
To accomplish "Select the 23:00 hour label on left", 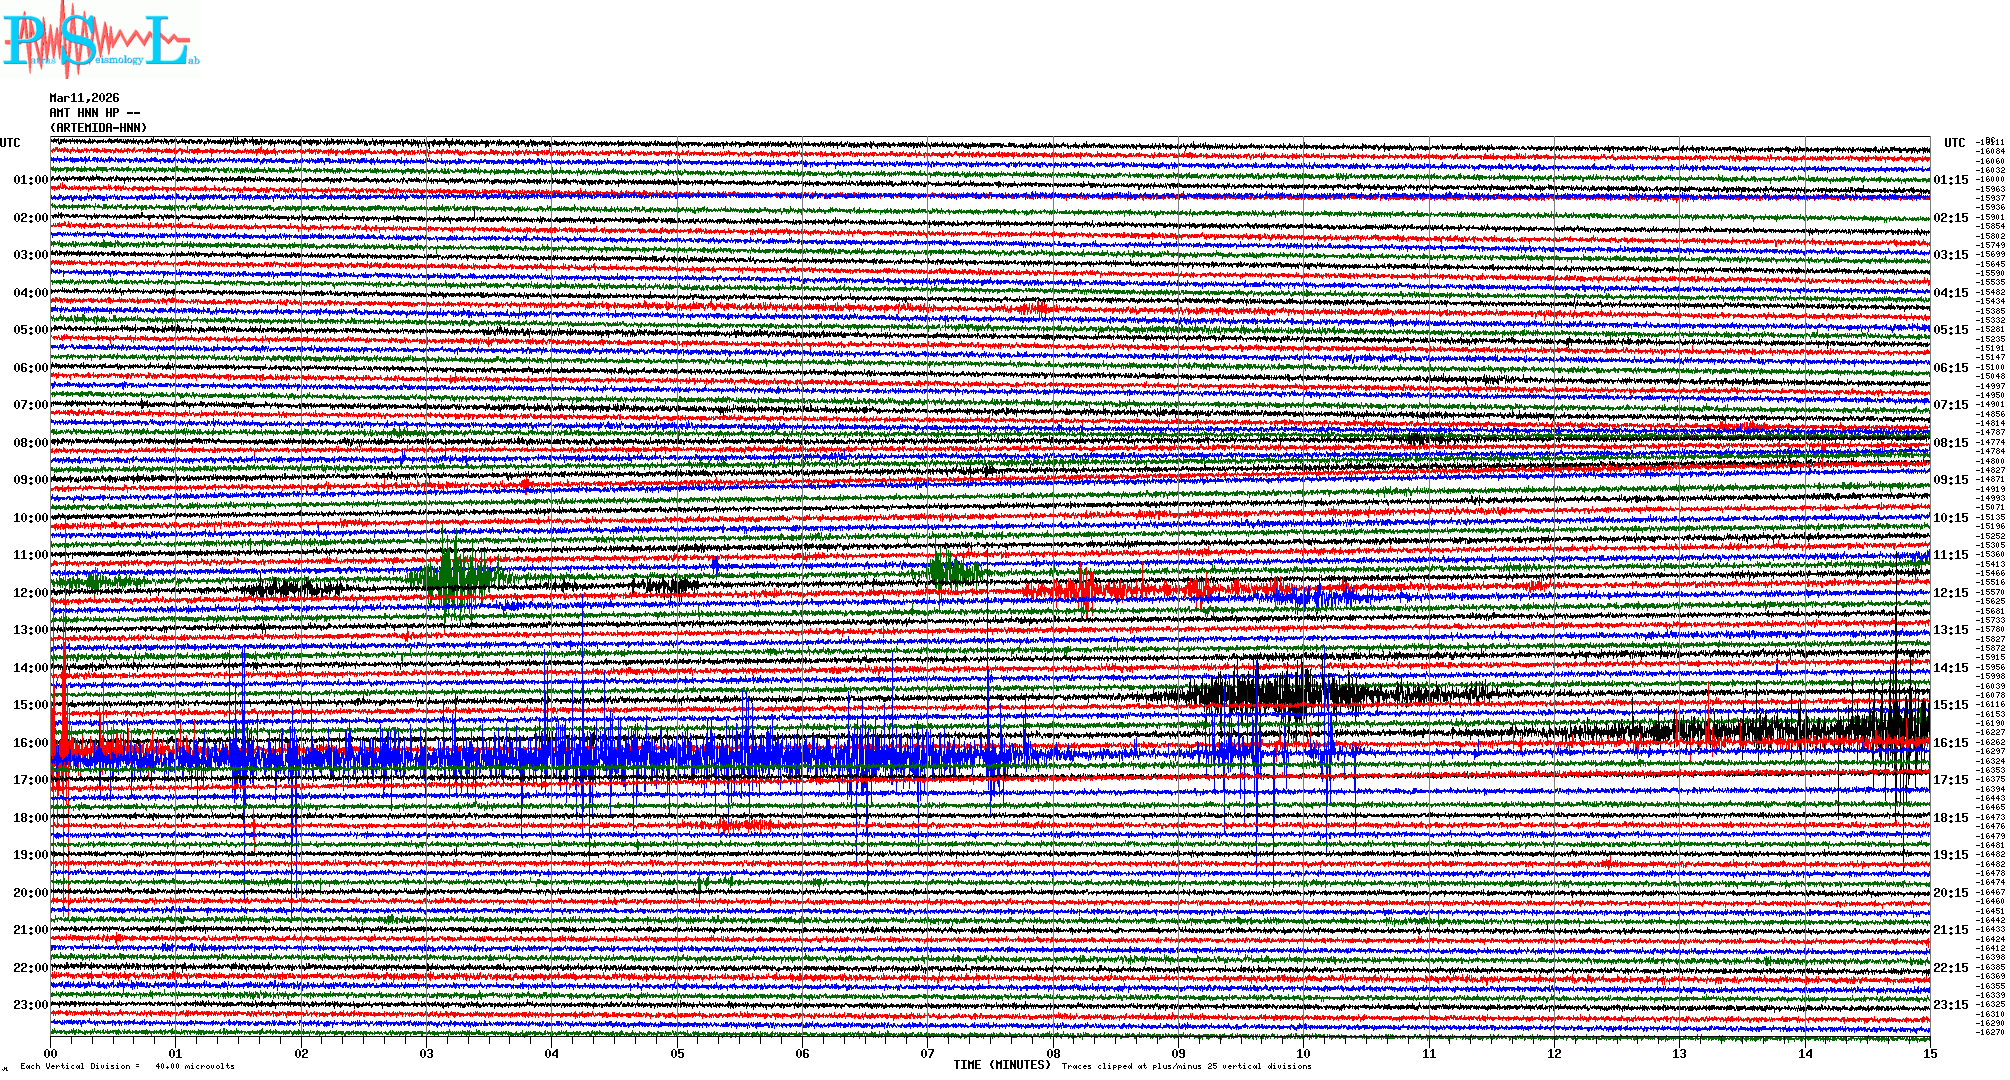I will click(x=30, y=1005).
